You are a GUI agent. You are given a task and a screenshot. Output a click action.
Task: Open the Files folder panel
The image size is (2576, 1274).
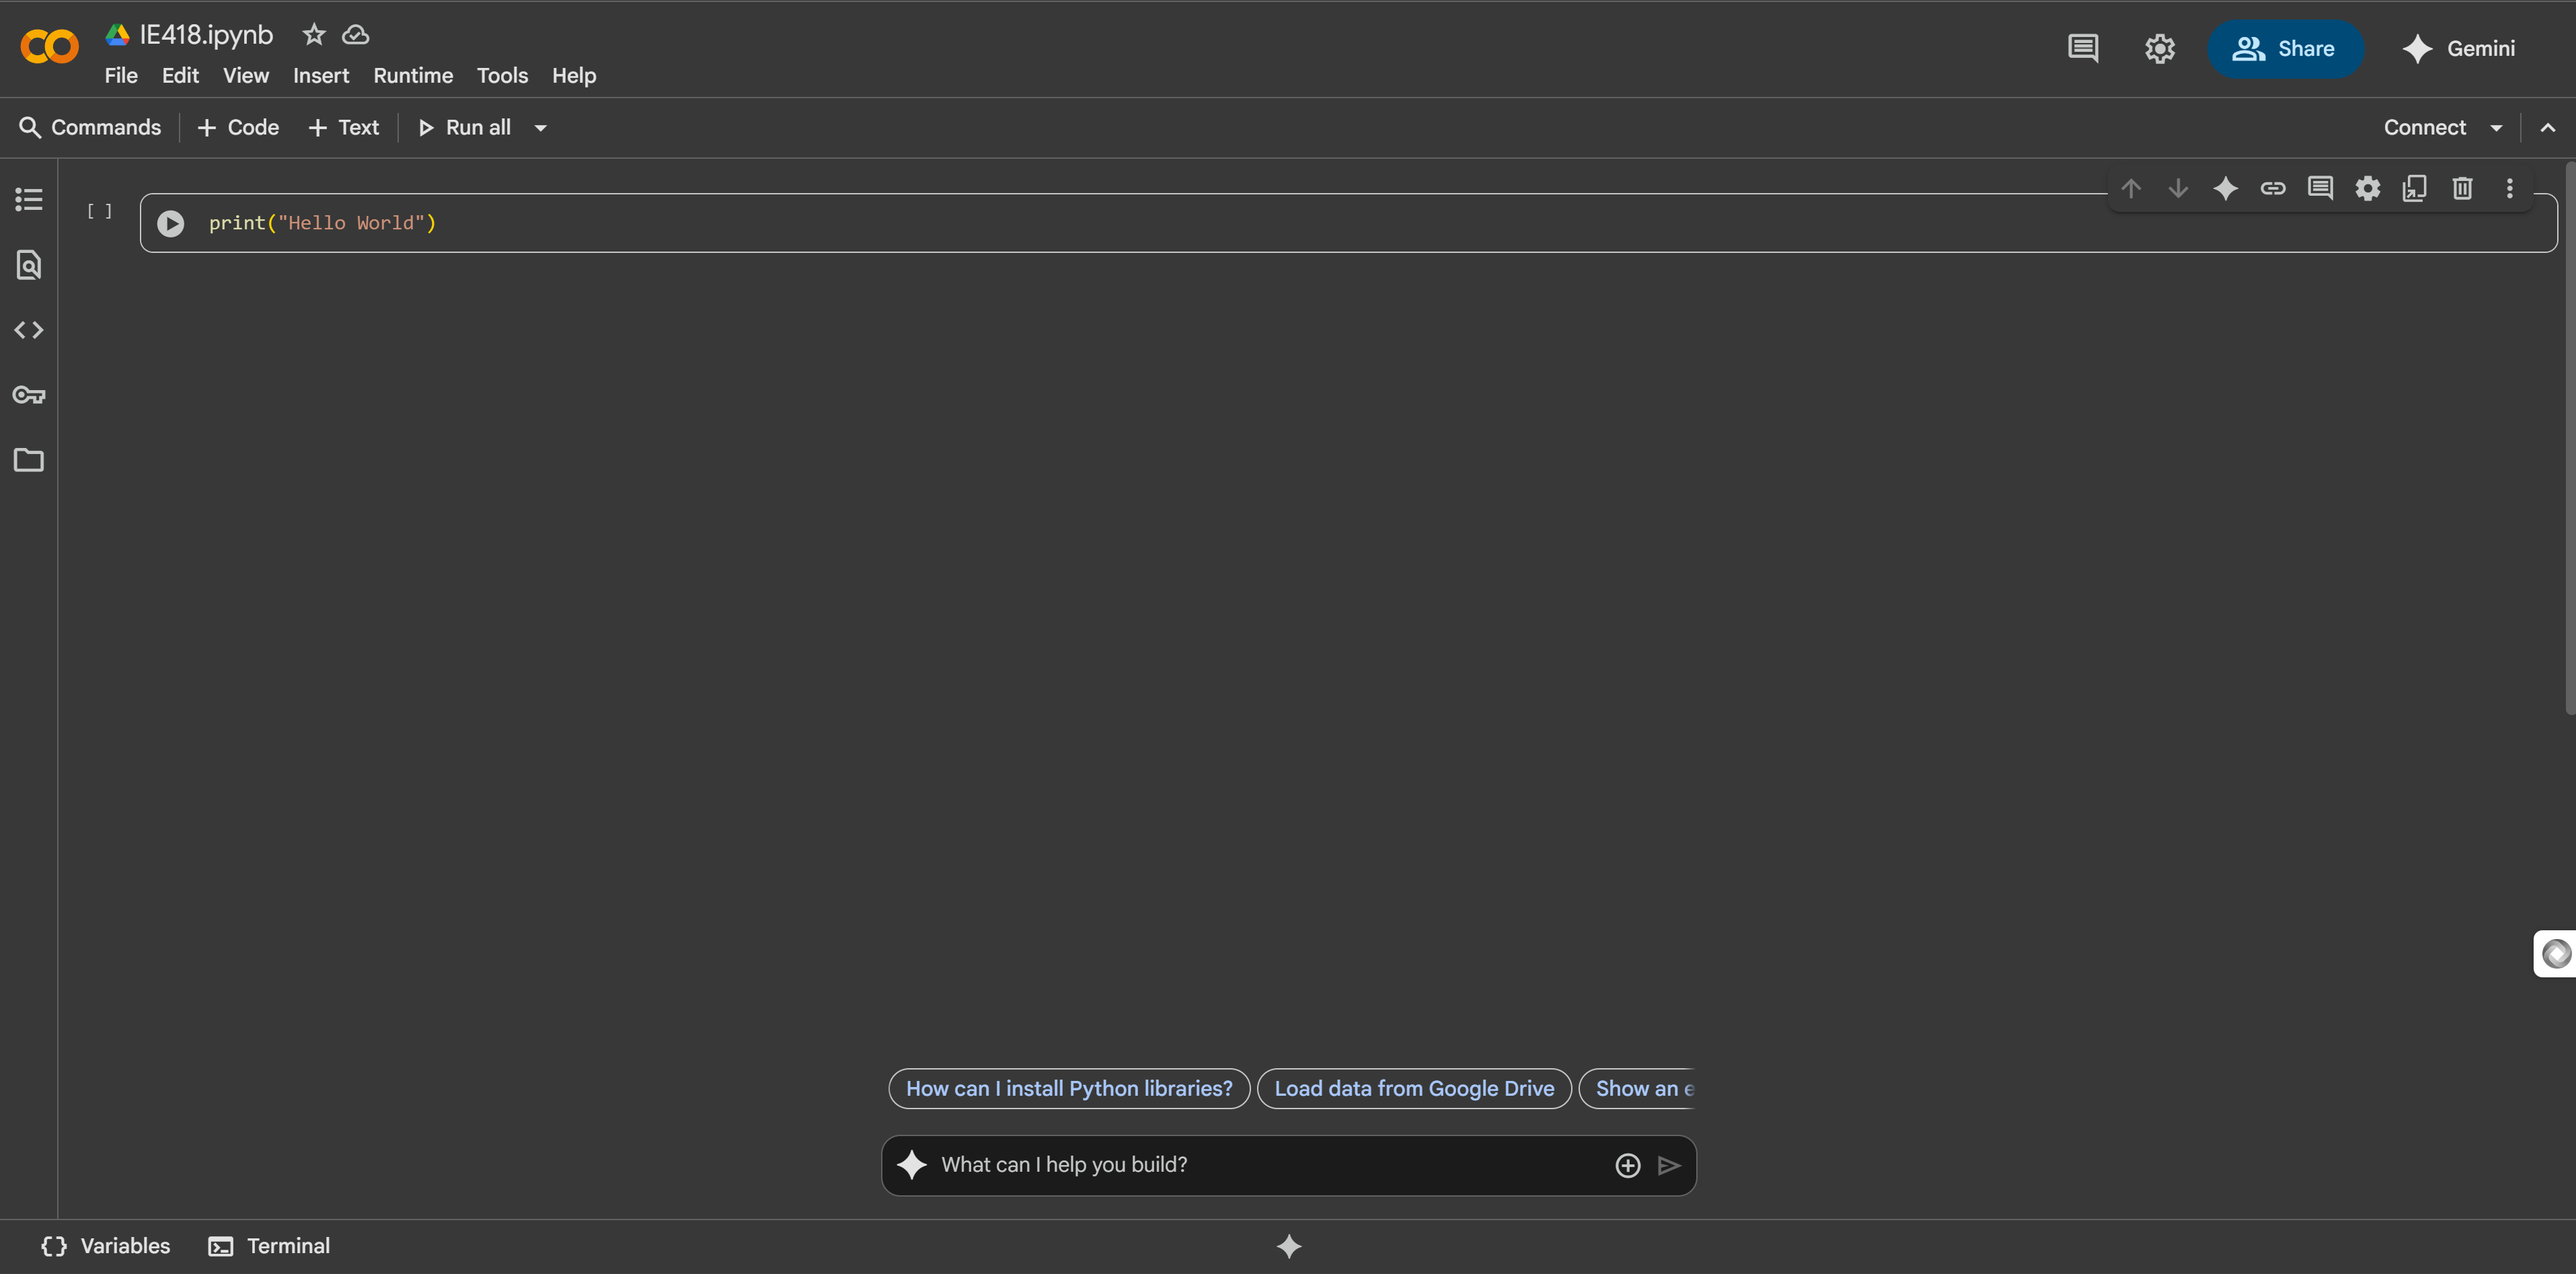[29, 460]
